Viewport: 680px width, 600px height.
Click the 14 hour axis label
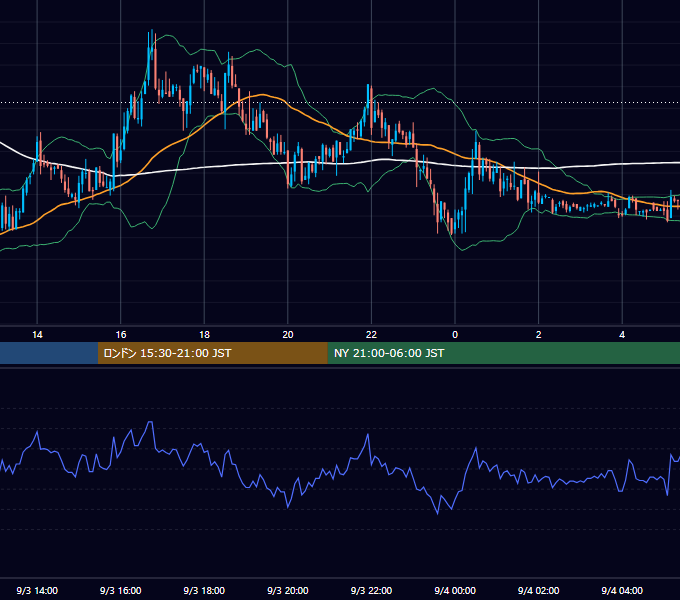coord(37,335)
